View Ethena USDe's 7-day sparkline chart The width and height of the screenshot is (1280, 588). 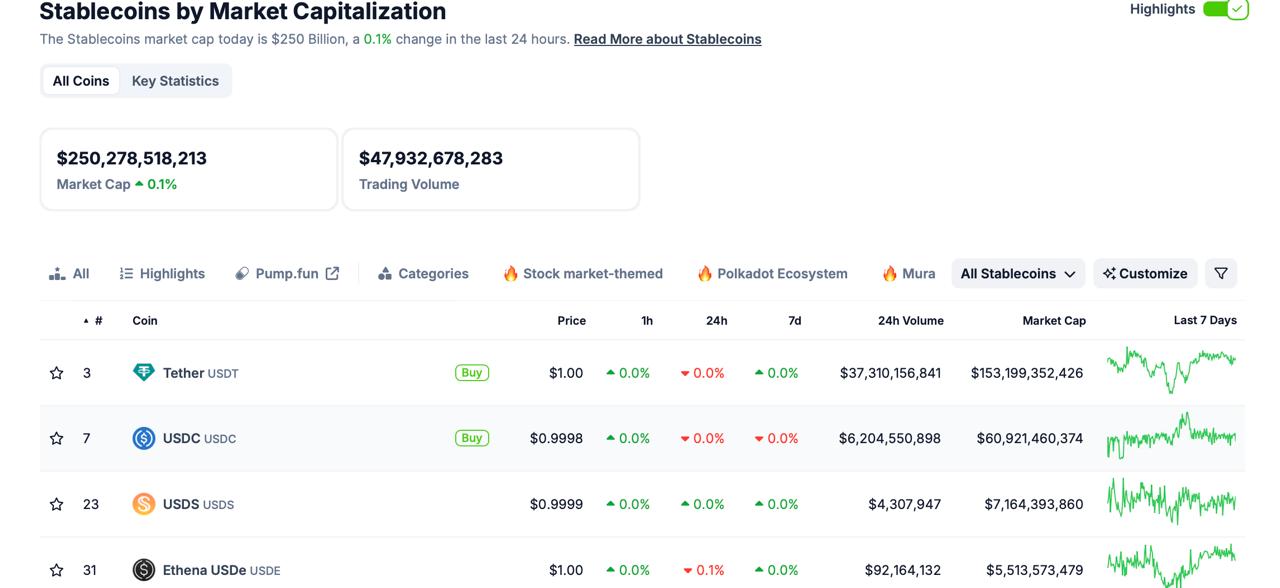[1171, 565]
